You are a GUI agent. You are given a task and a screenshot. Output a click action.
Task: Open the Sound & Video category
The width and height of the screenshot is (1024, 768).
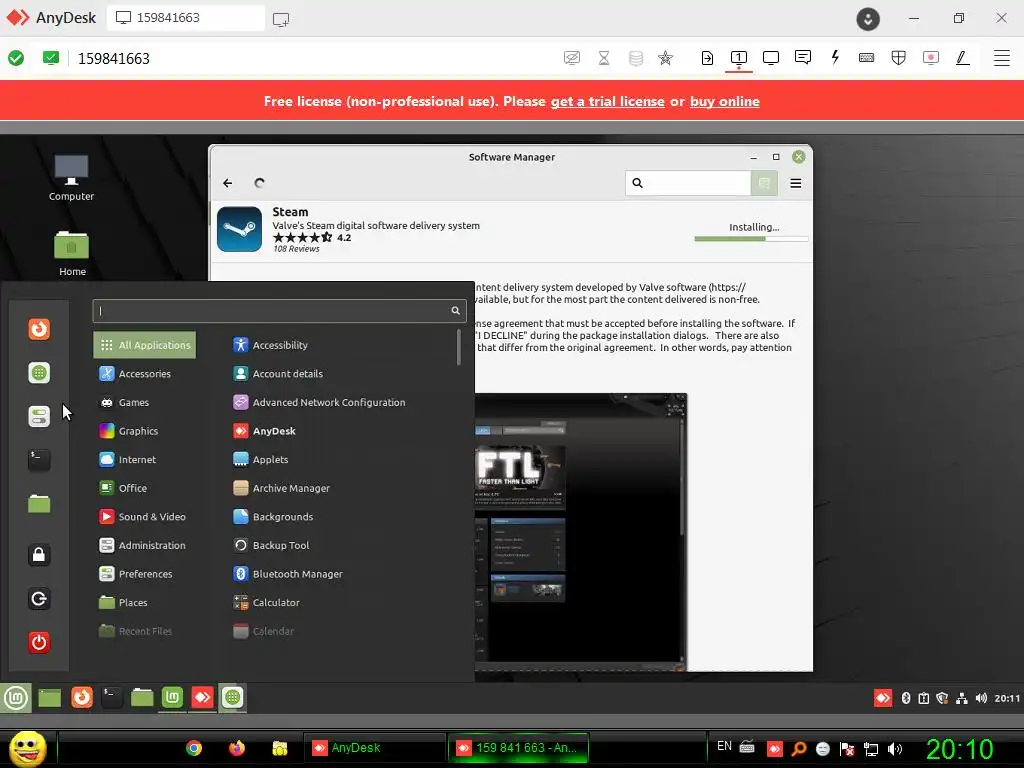(142, 517)
